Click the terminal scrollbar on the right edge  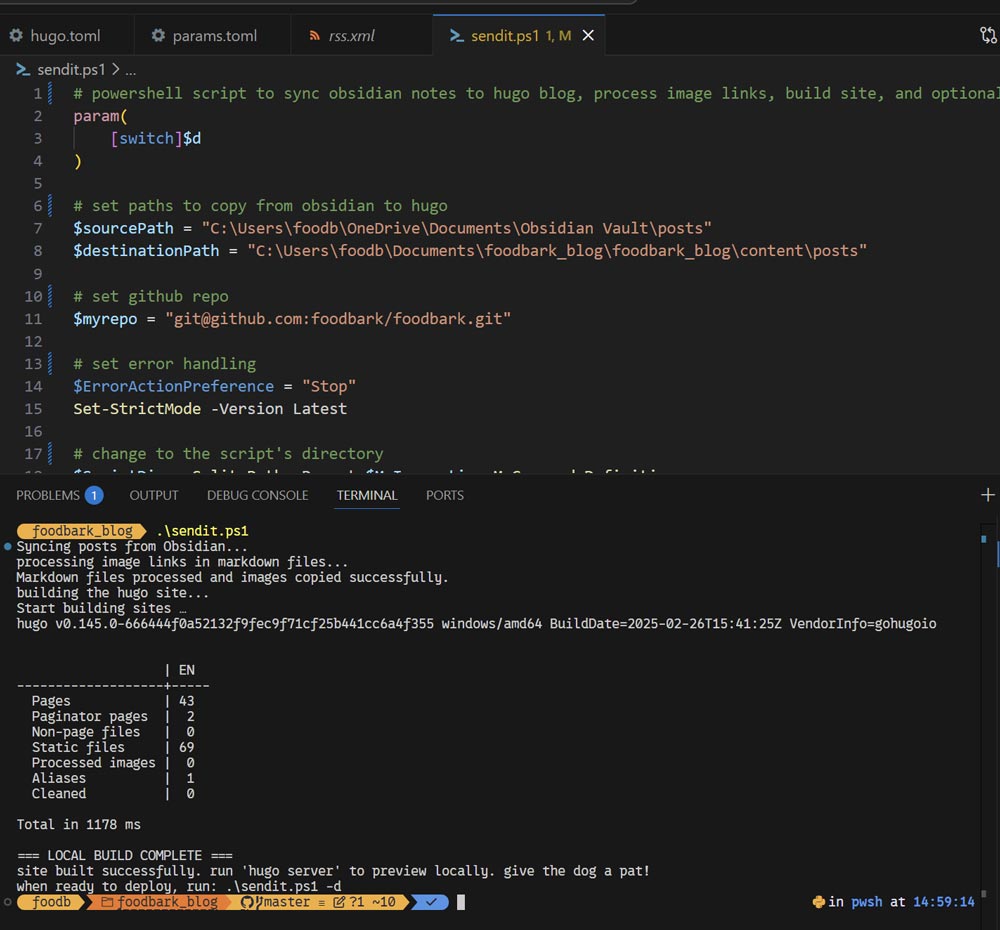pos(984,700)
